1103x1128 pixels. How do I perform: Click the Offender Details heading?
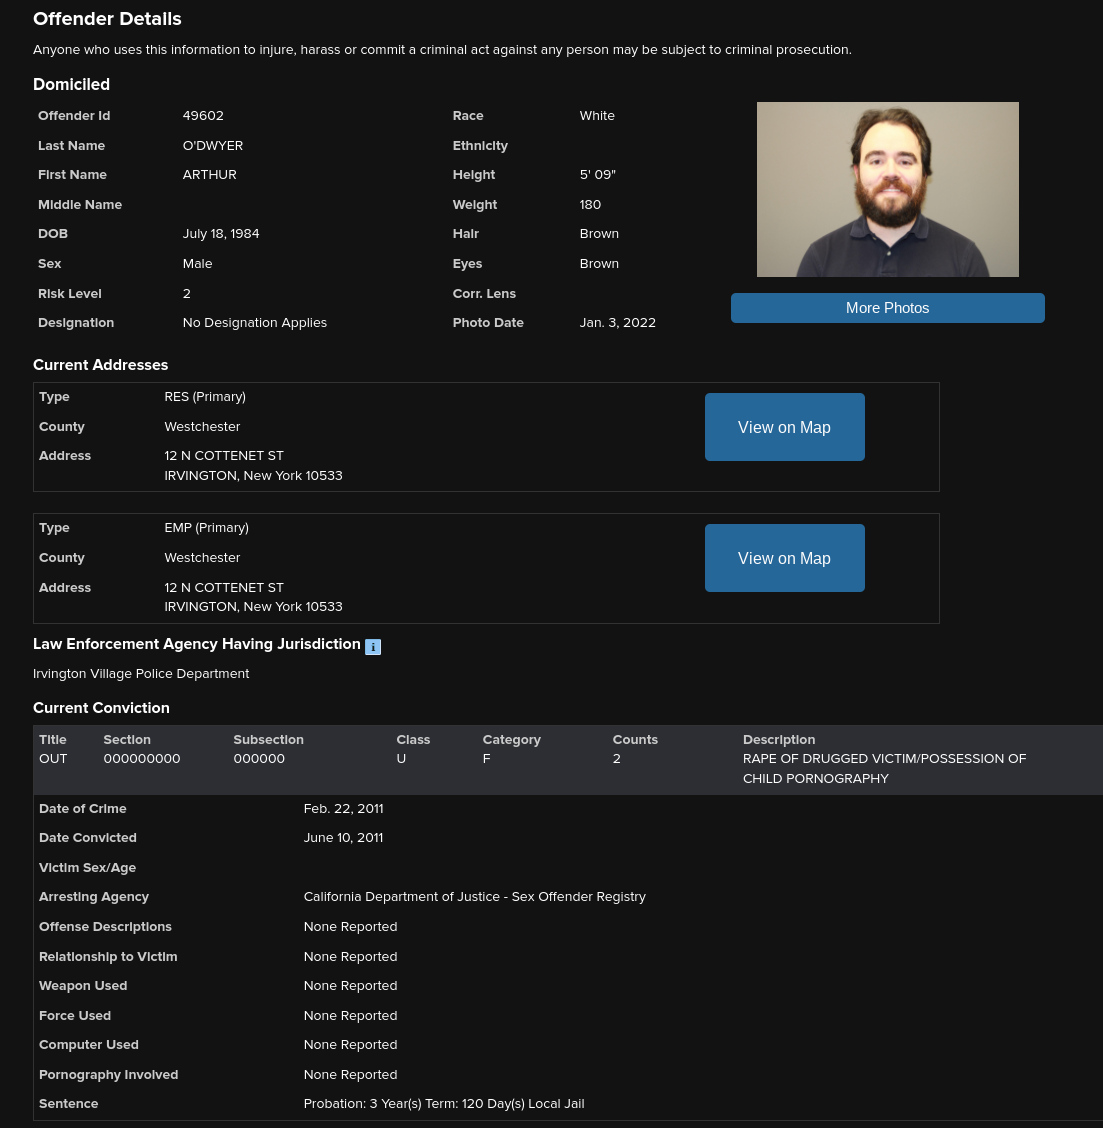click(107, 19)
